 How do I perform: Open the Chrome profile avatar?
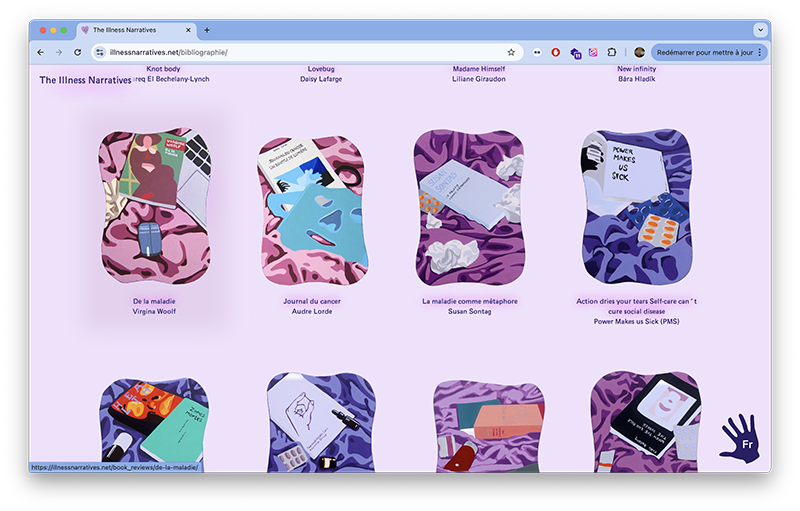tap(639, 52)
